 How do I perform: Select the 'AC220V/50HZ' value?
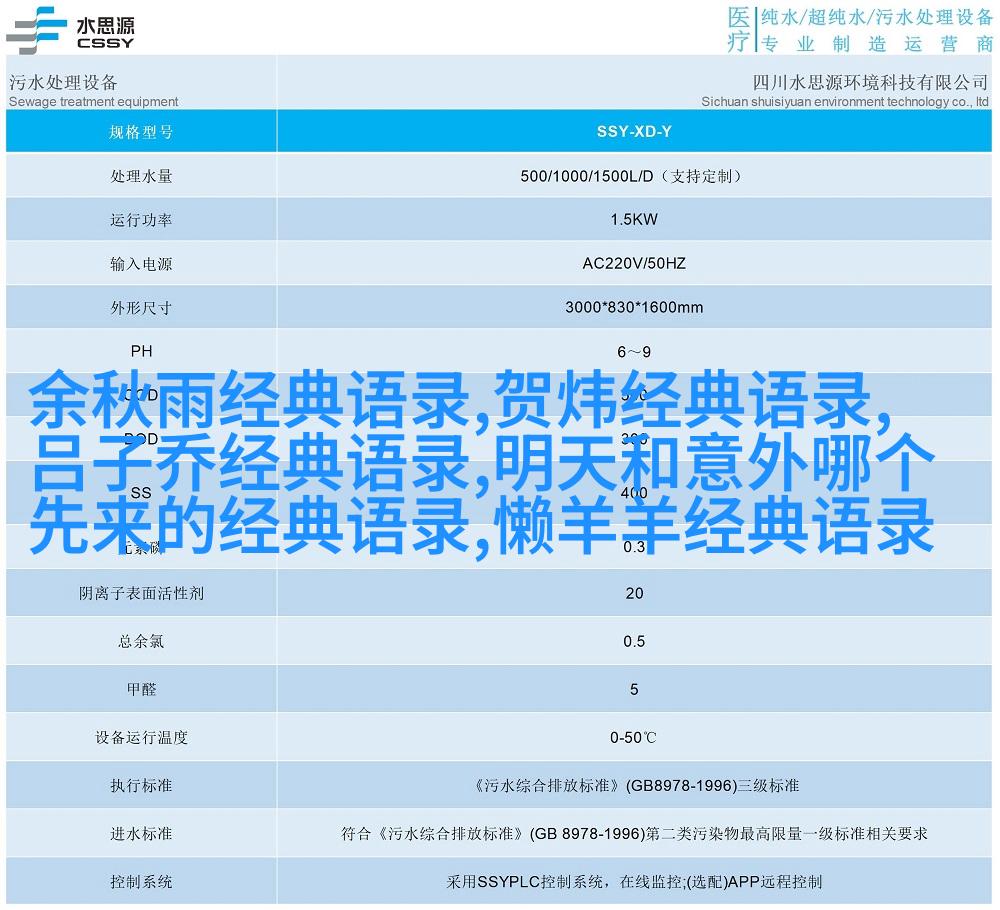634,263
